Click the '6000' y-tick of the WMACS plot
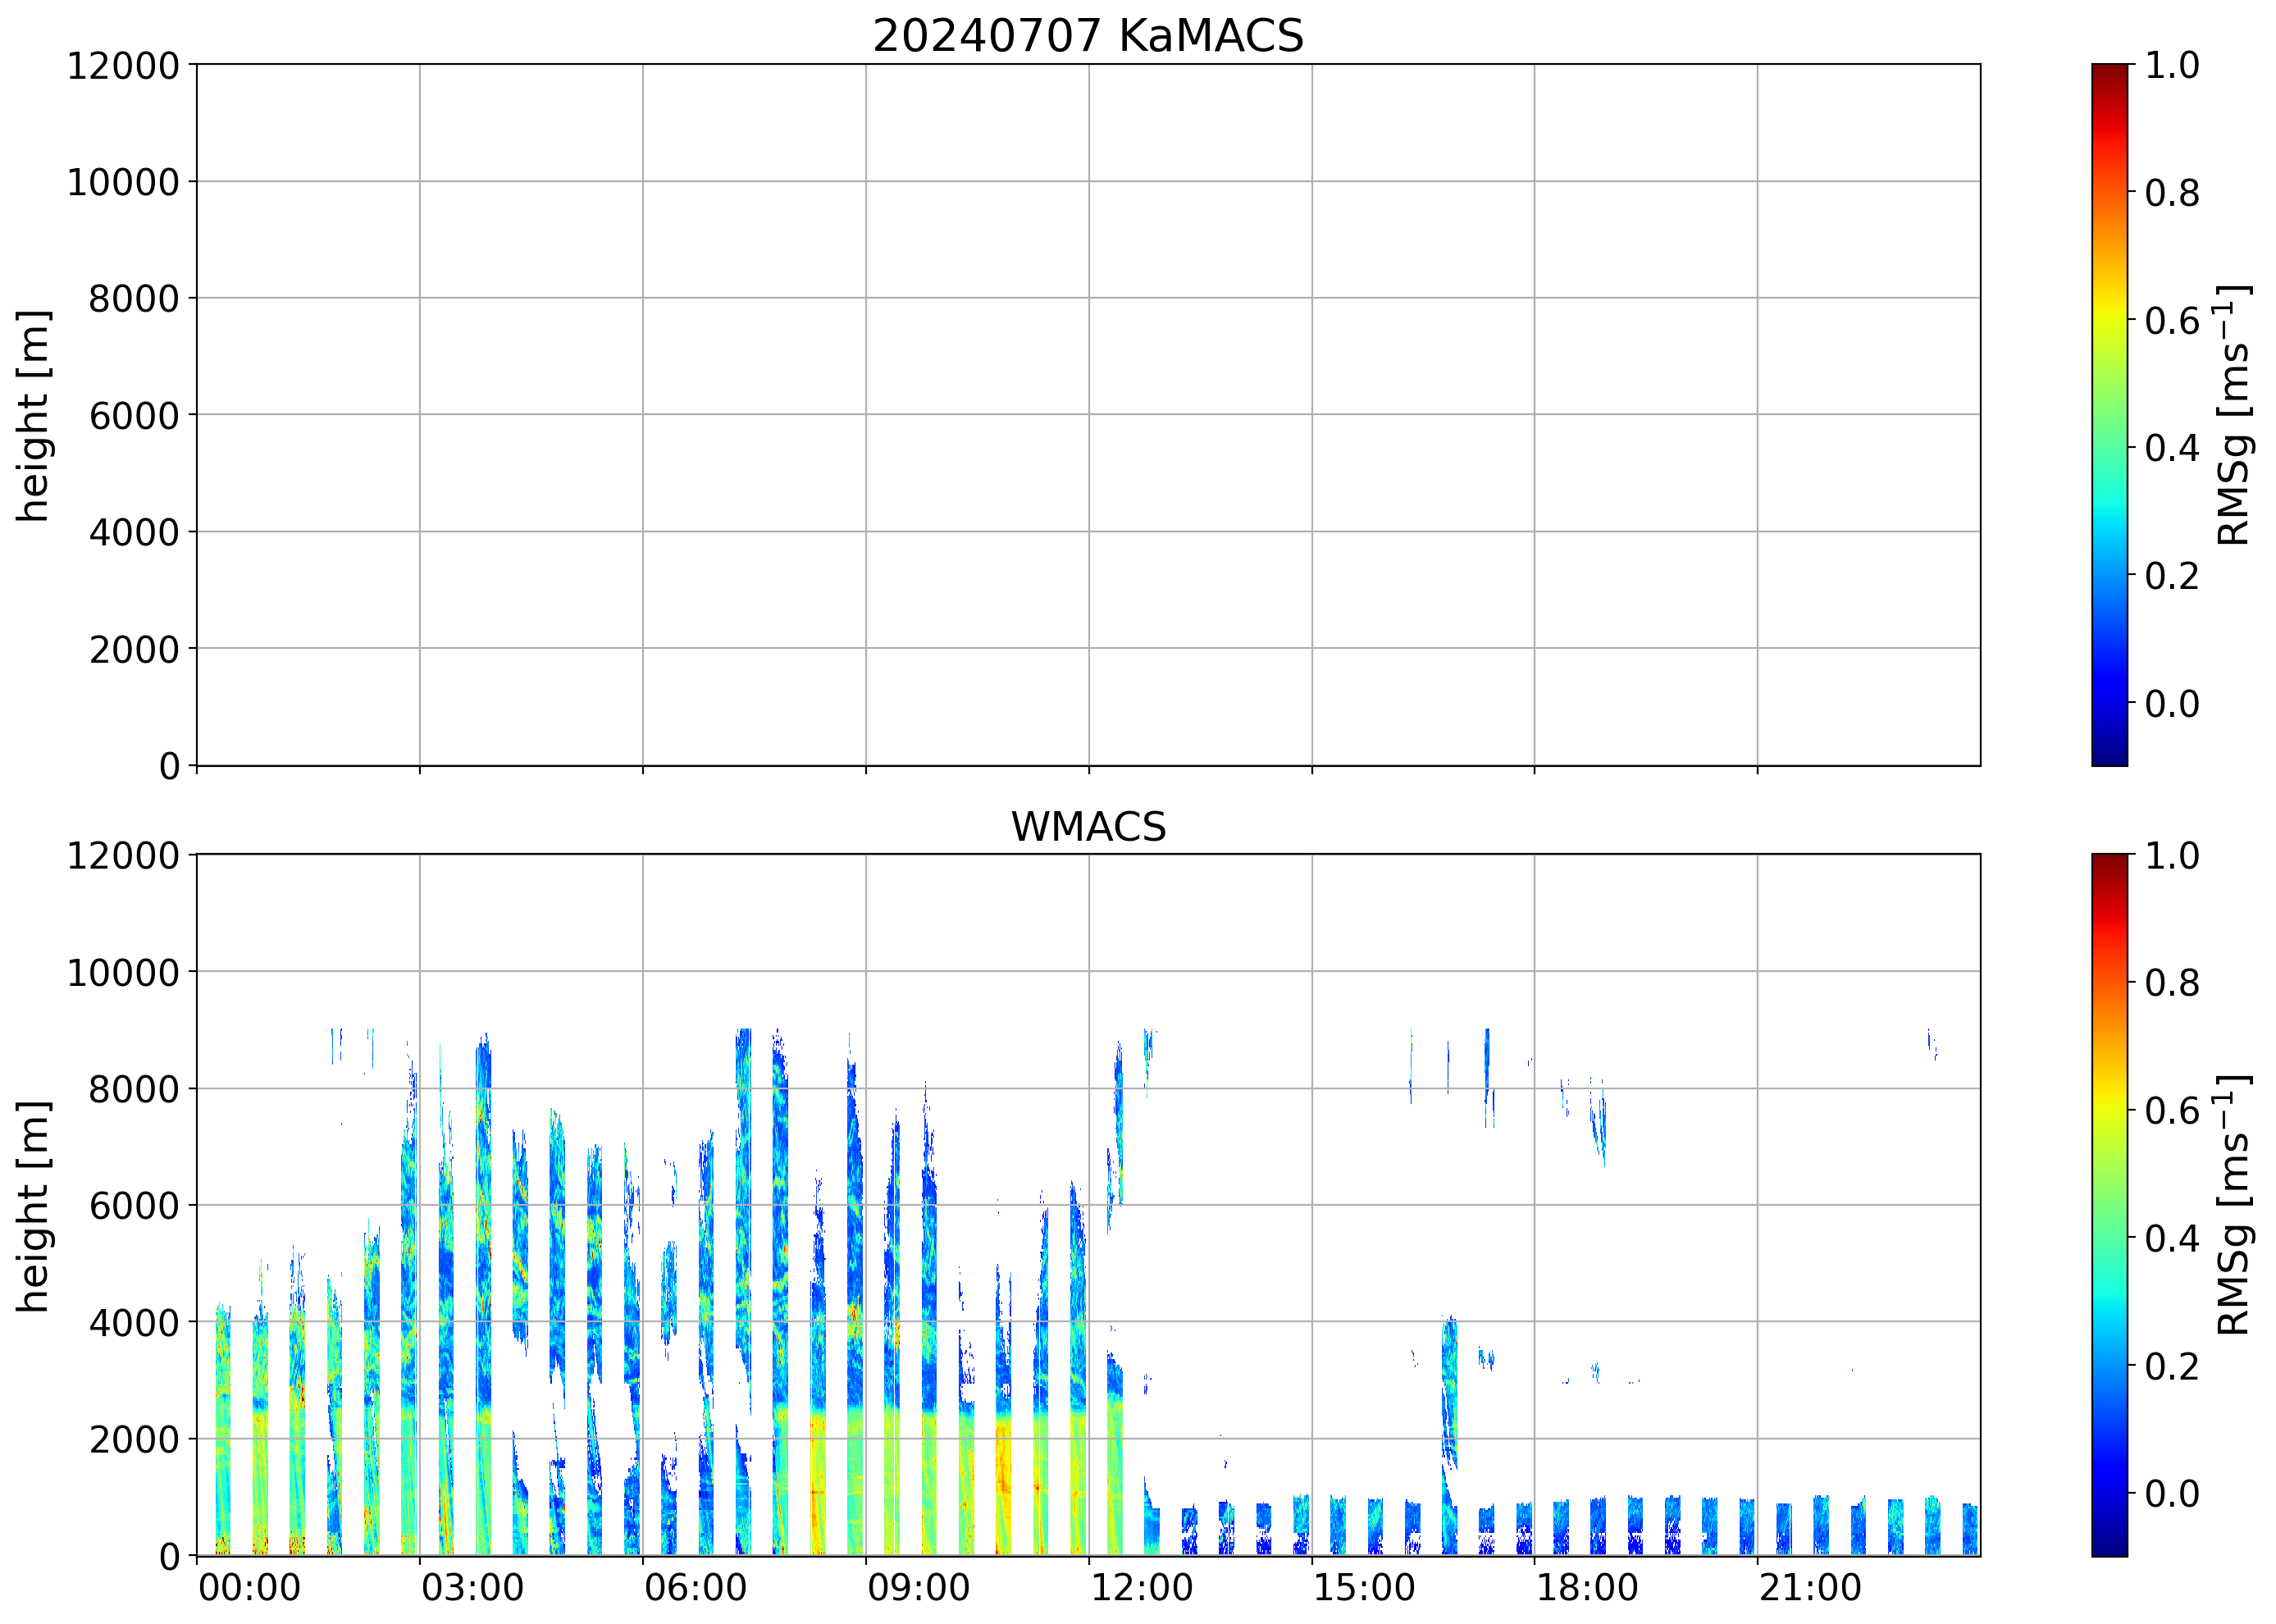The image size is (2276, 1624). pos(134,1206)
